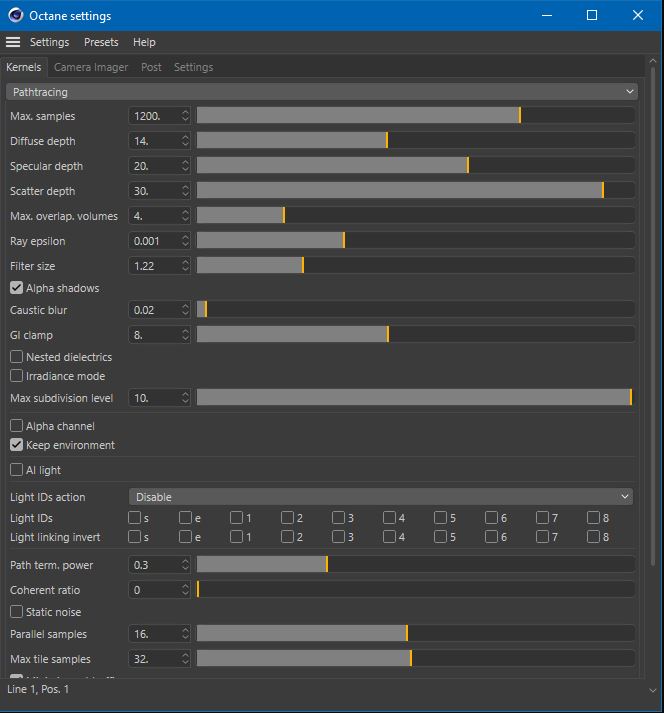Open the Light IDs action dropdown

(381, 497)
